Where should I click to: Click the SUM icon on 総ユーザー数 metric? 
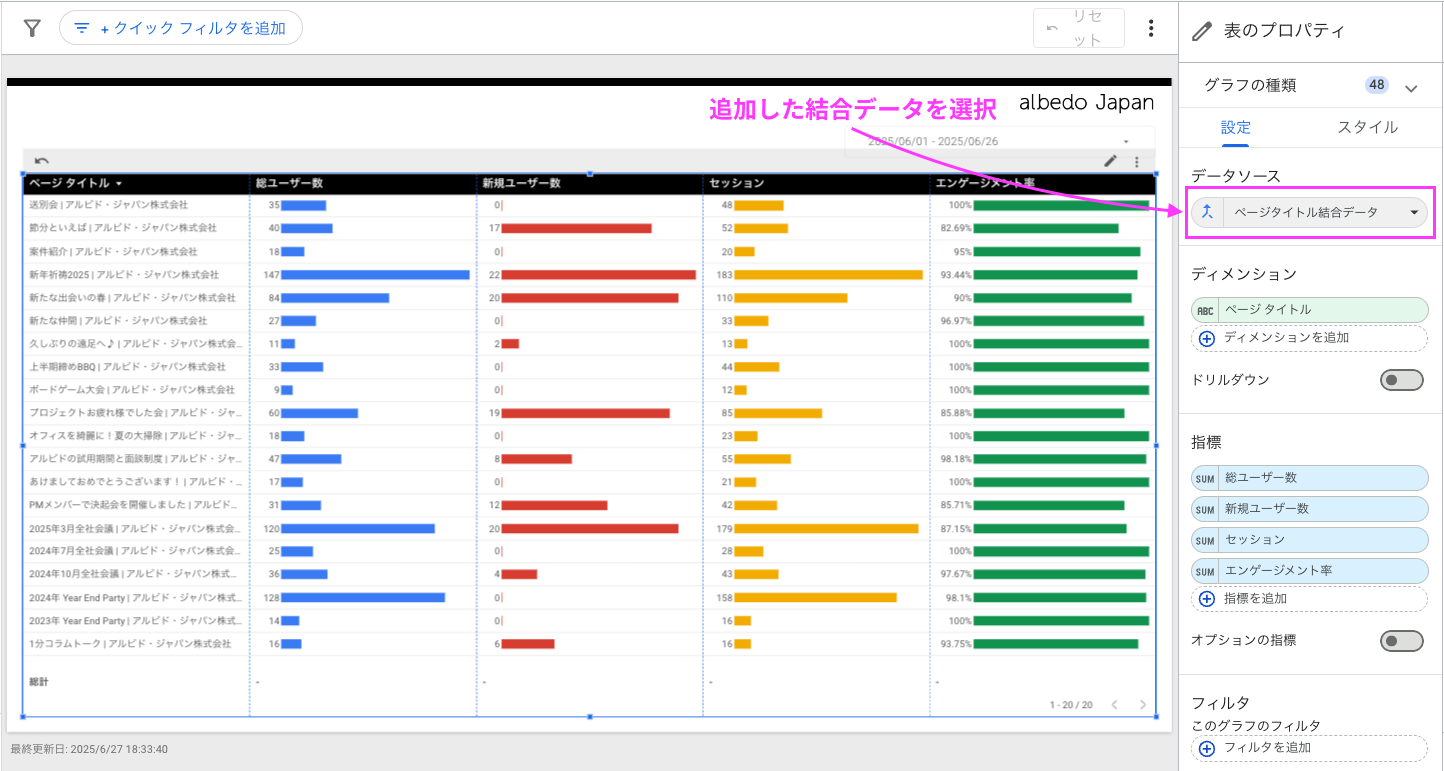coord(1206,478)
